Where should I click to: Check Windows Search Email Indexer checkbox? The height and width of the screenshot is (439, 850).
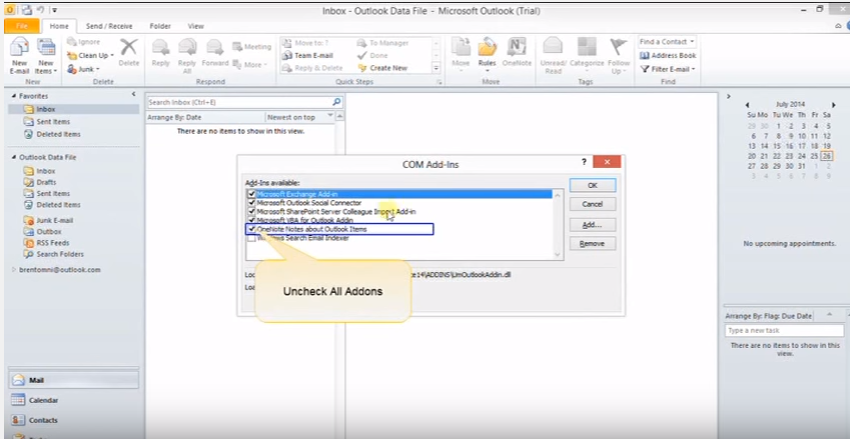[x=252, y=238]
